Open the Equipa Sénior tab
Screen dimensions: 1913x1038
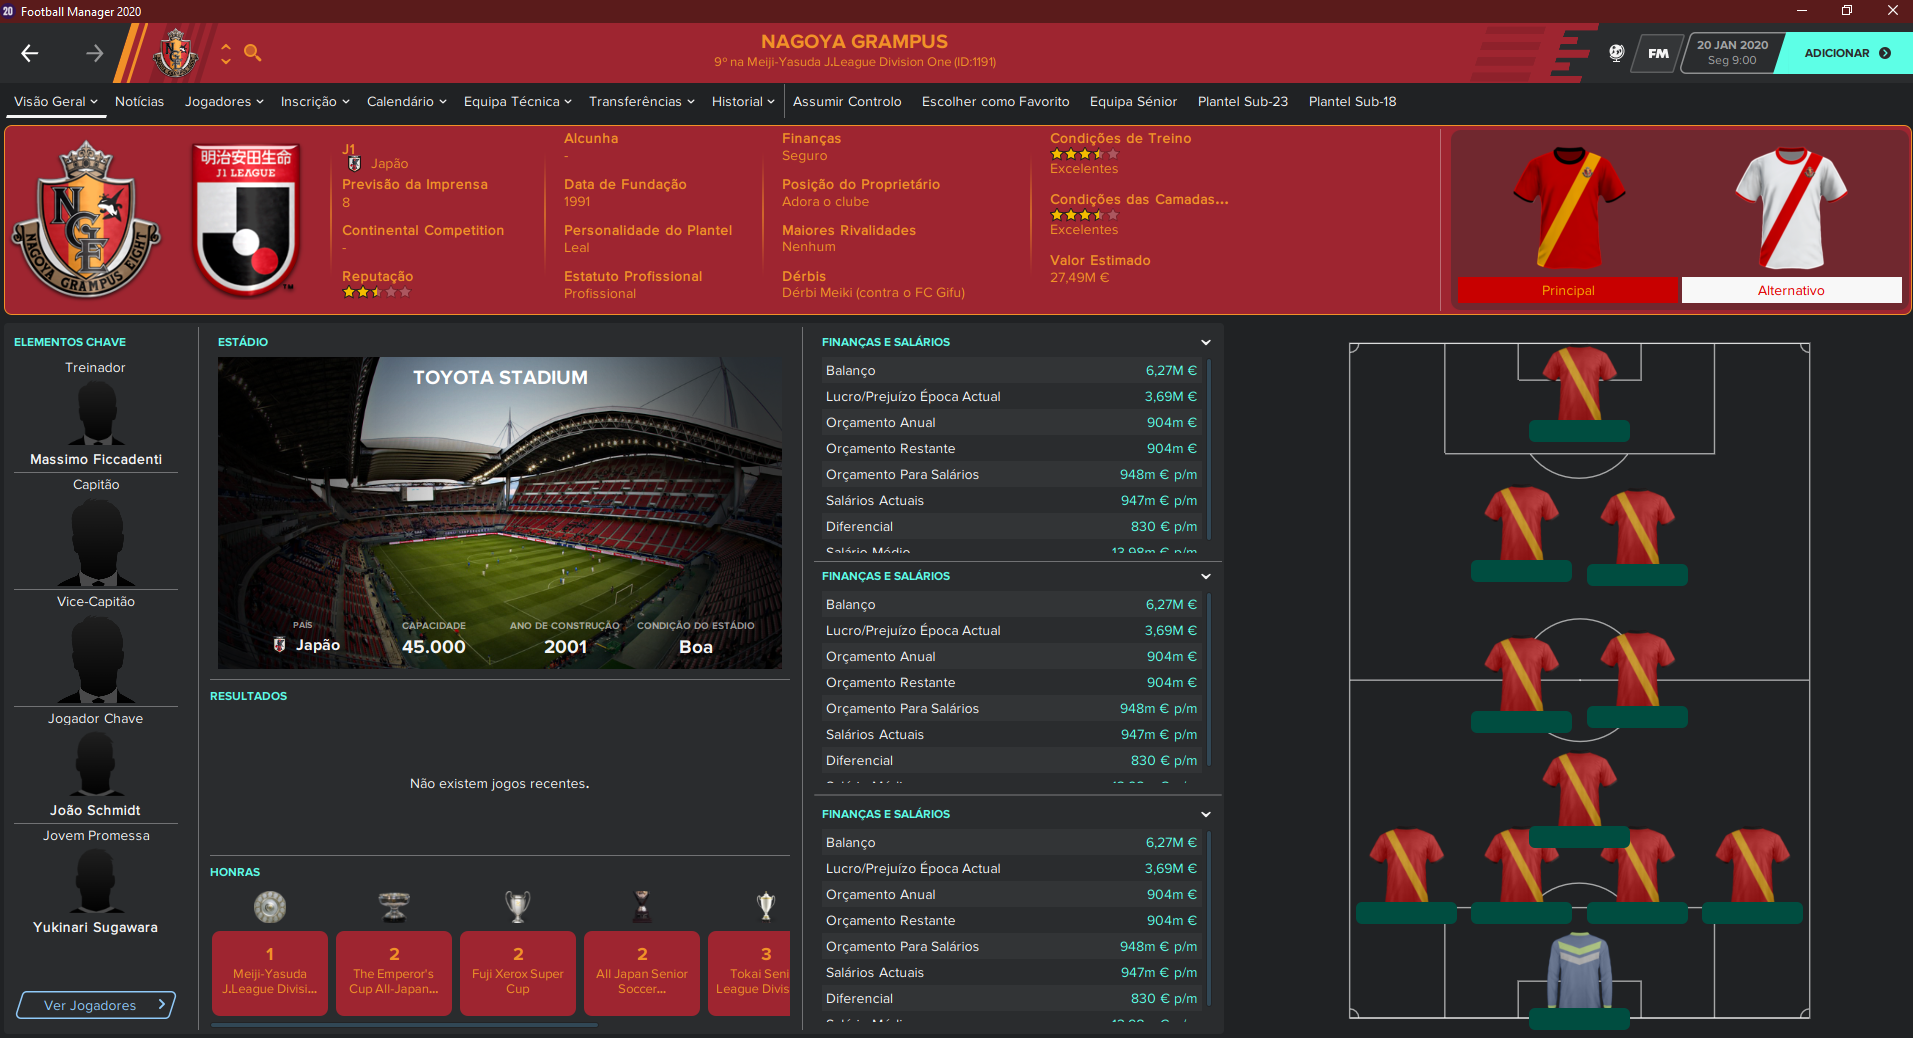[x=1133, y=102]
